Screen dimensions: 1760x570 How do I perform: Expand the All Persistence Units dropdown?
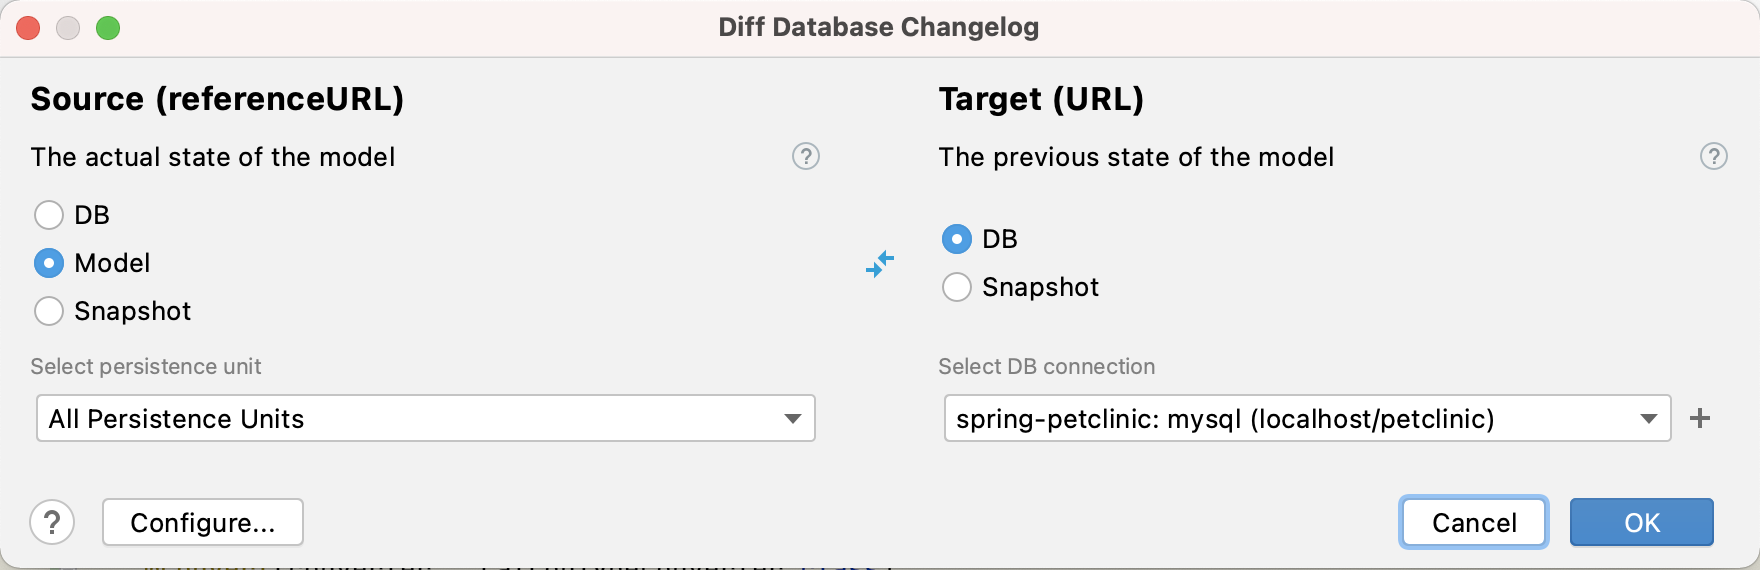tap(426, 418)
